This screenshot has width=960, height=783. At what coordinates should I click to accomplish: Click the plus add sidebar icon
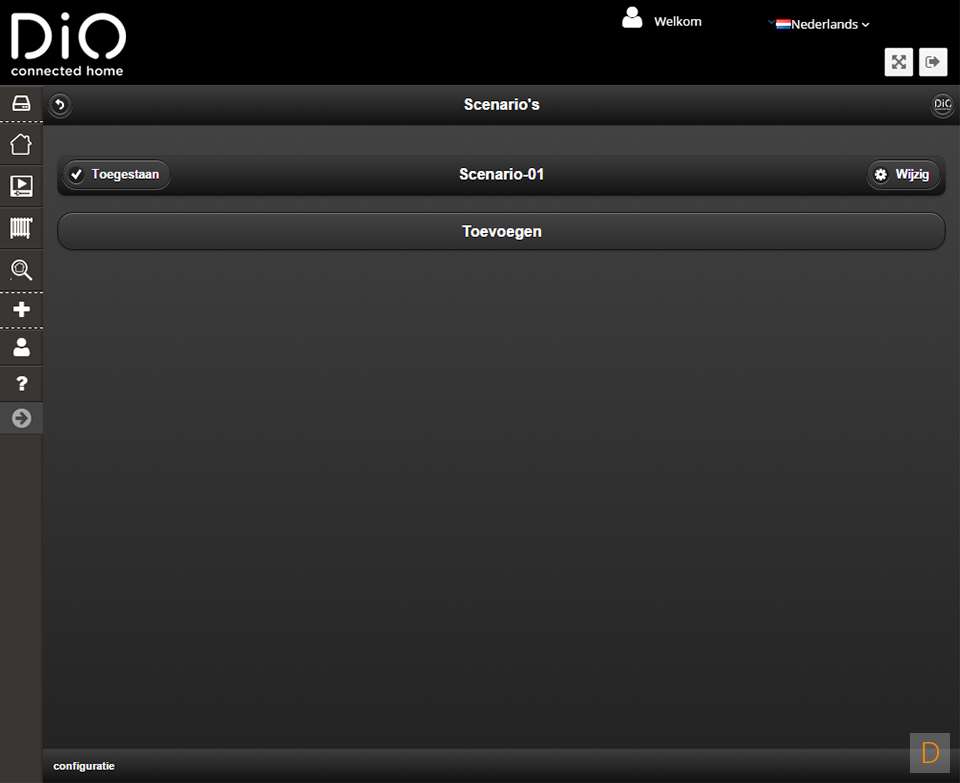click(x=21, y=309)
